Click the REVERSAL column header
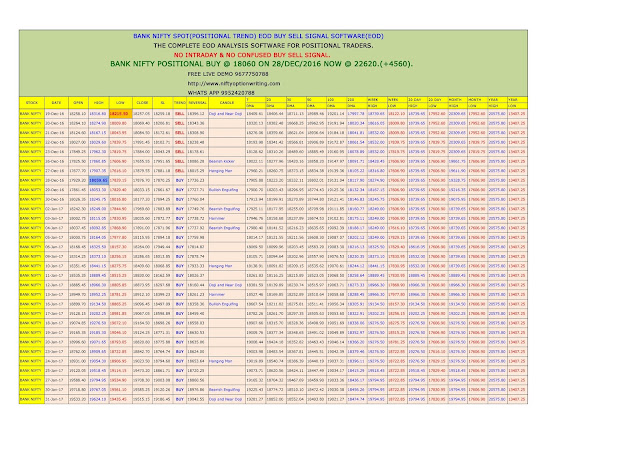This screenshot has height=452, width=640. [197, 103]
